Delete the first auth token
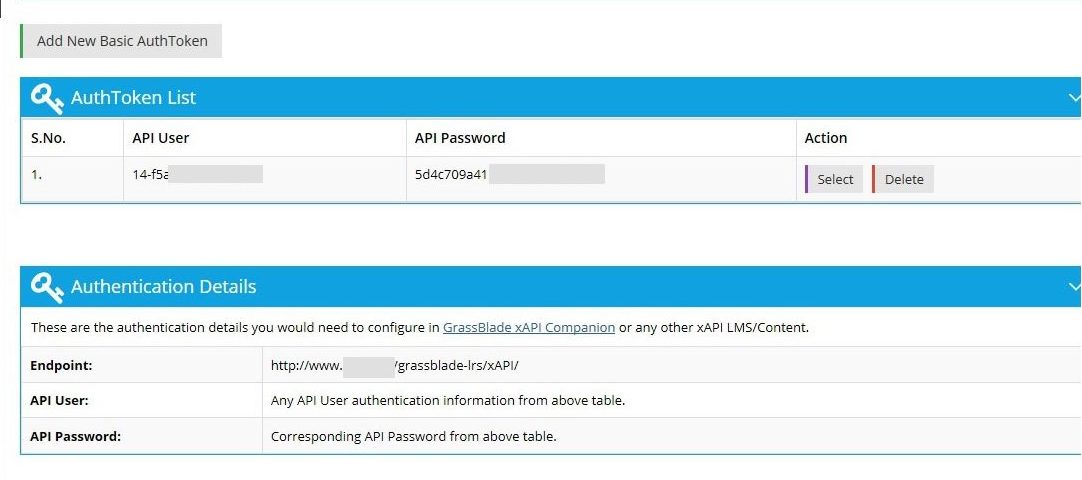The height and width of the screenshot is (480, 1082). tap(903, 179)
